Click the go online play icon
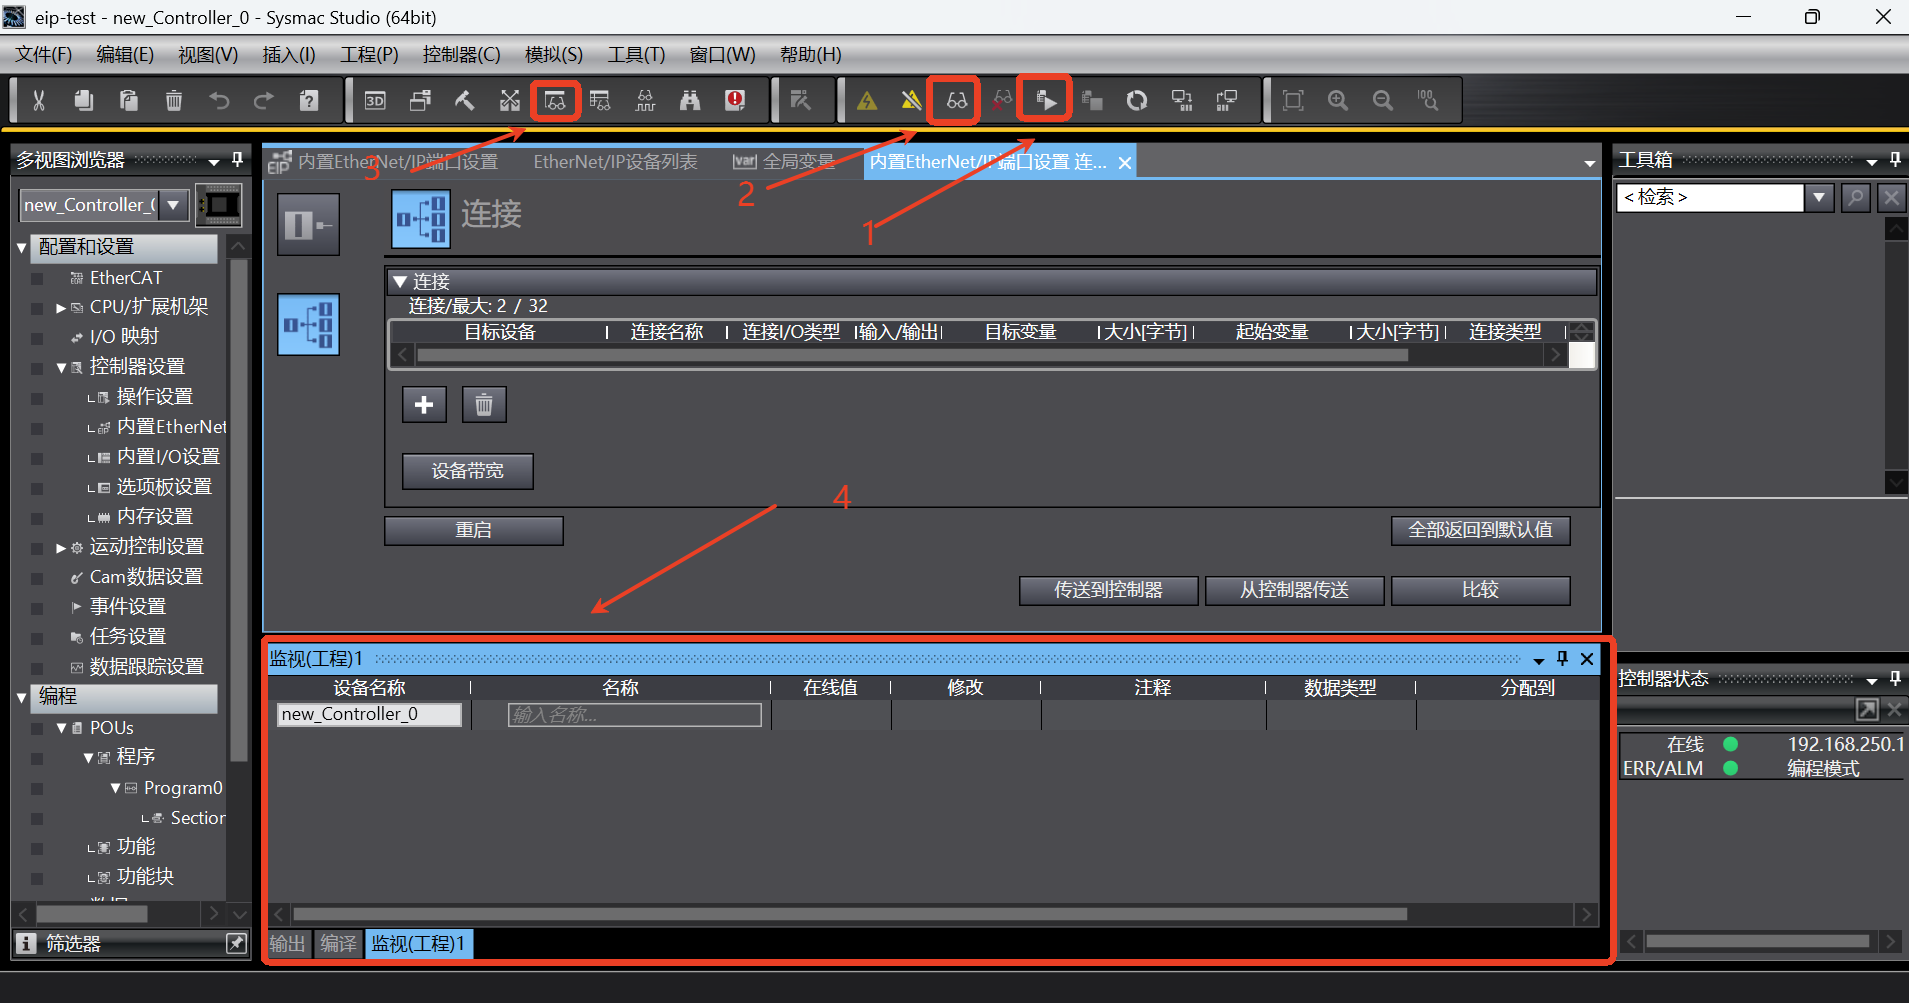 1046,100
